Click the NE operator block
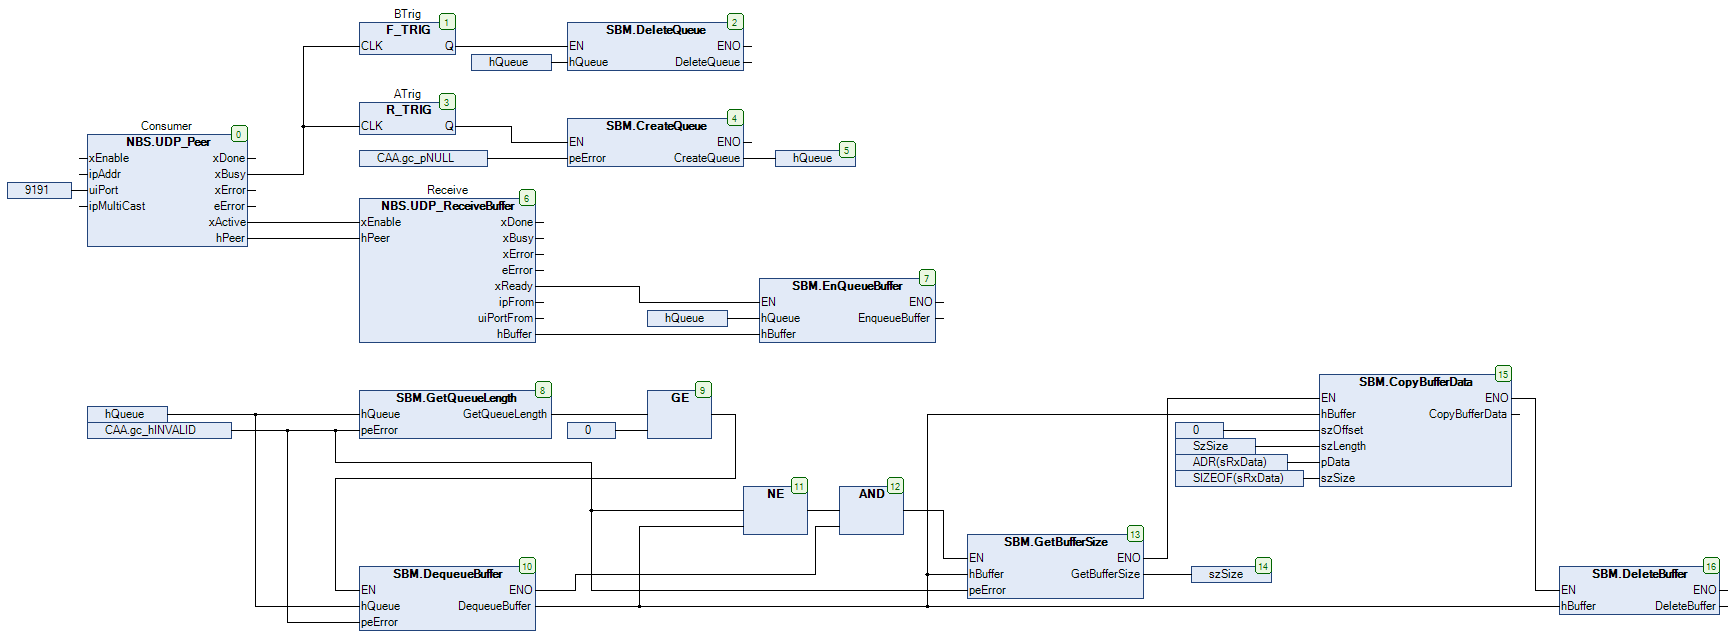 775,510
